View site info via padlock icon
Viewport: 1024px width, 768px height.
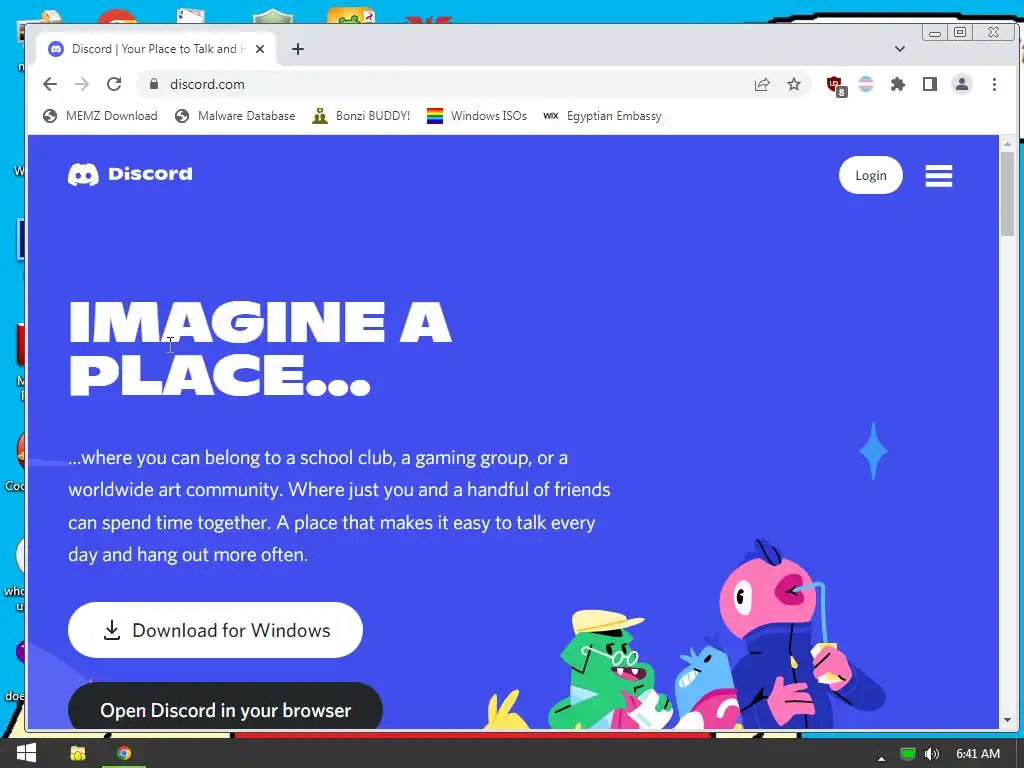[154, 84]
